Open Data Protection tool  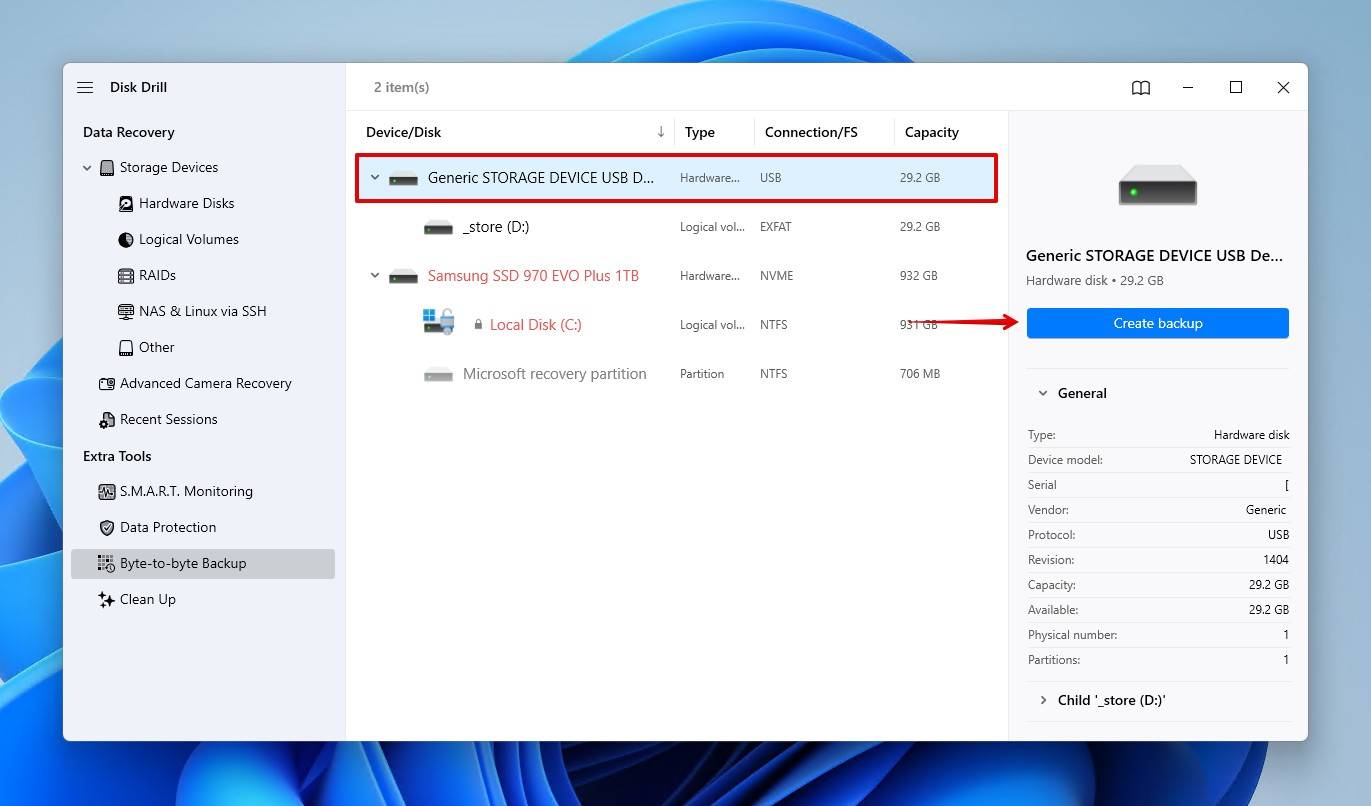click(x=167, y=528)
